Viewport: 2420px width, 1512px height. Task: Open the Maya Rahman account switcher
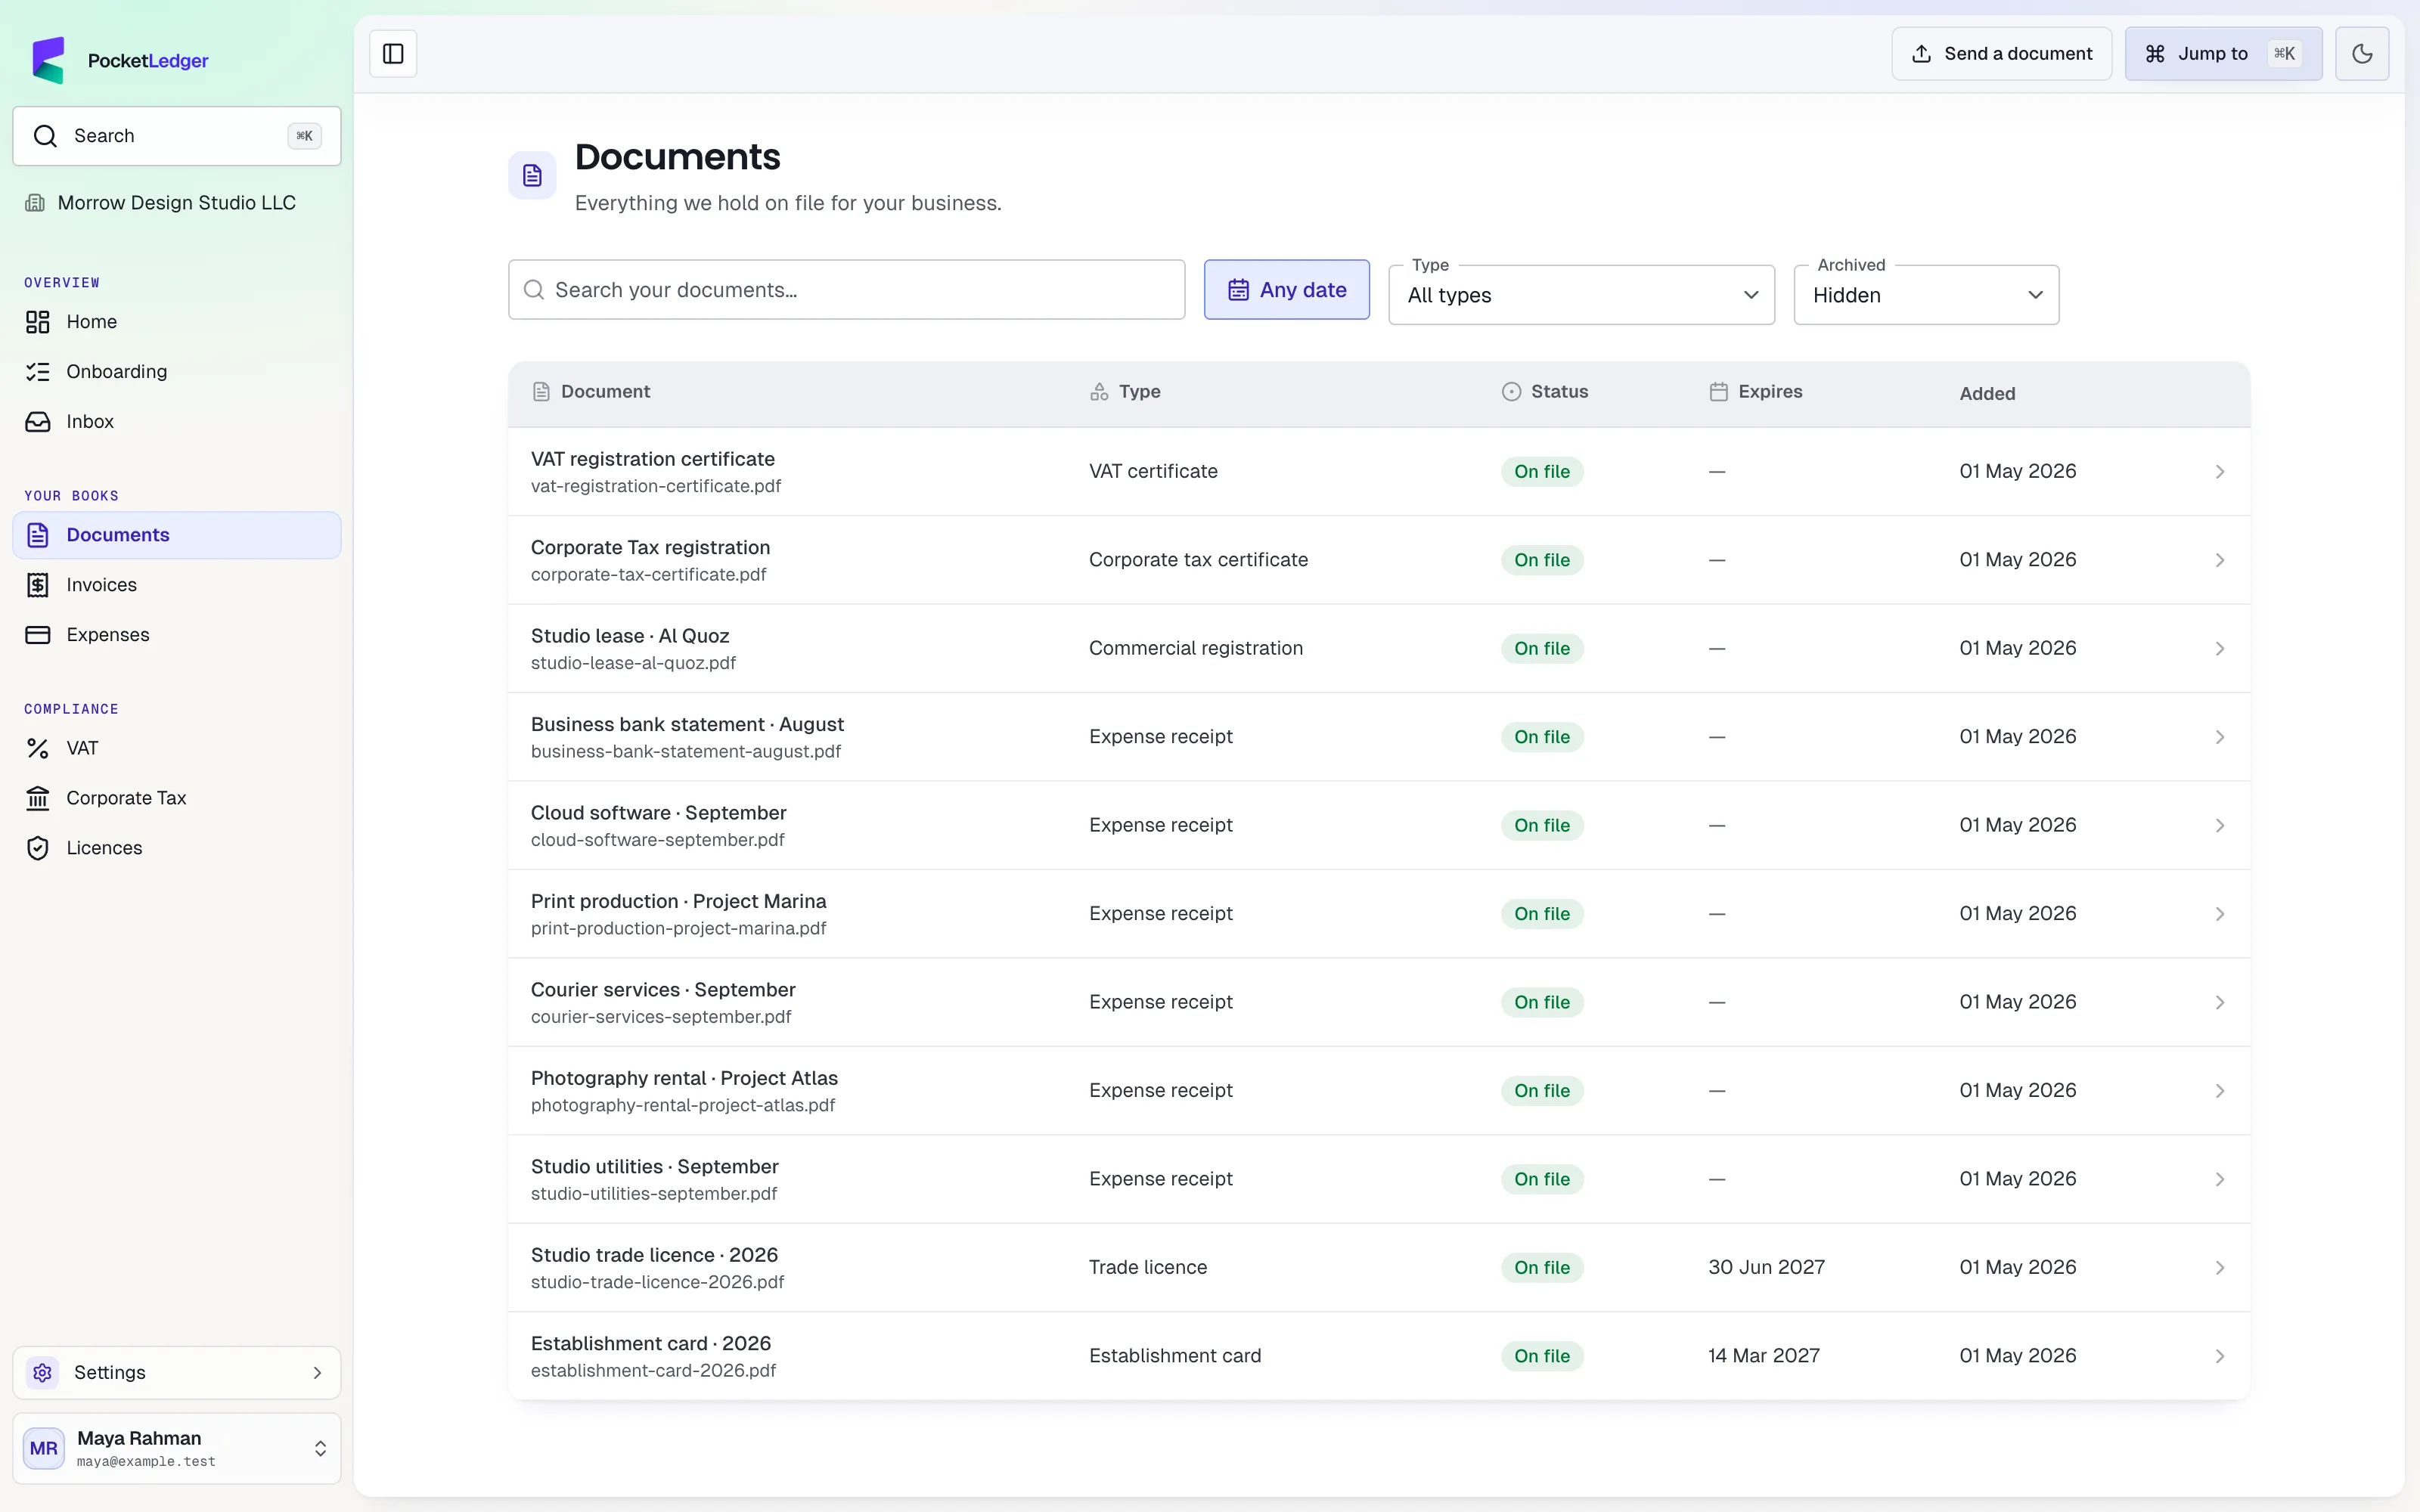click(x=177, y=1448)
